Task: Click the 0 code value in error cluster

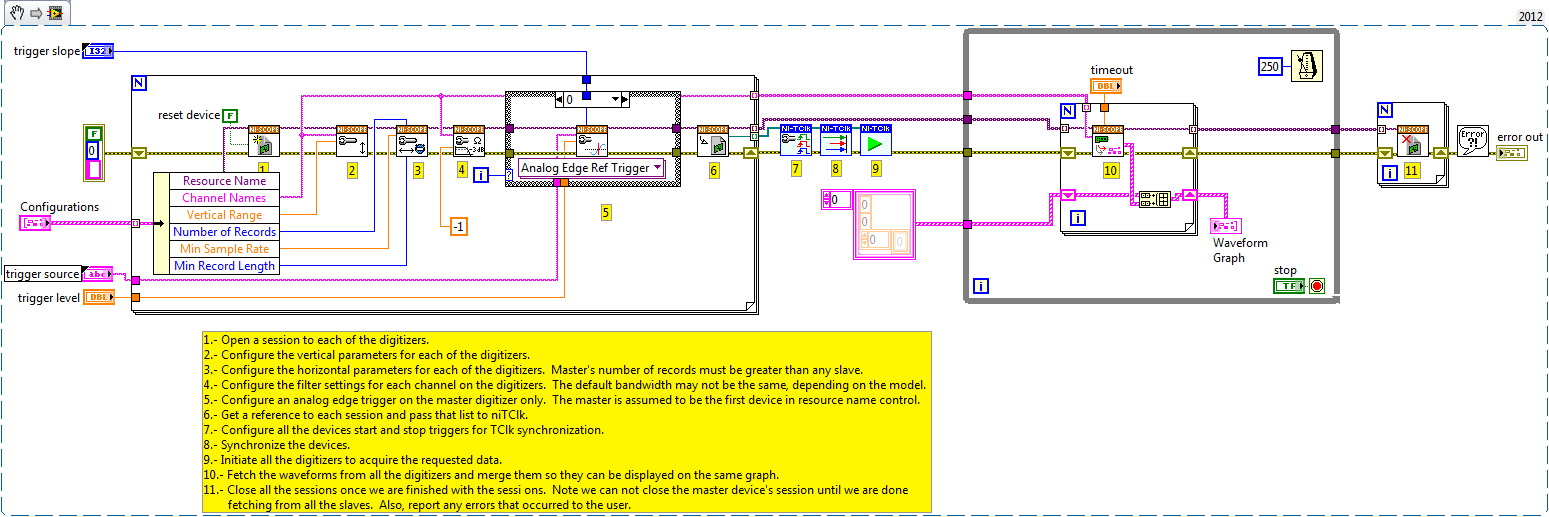Action: click(x=94, y=150)
